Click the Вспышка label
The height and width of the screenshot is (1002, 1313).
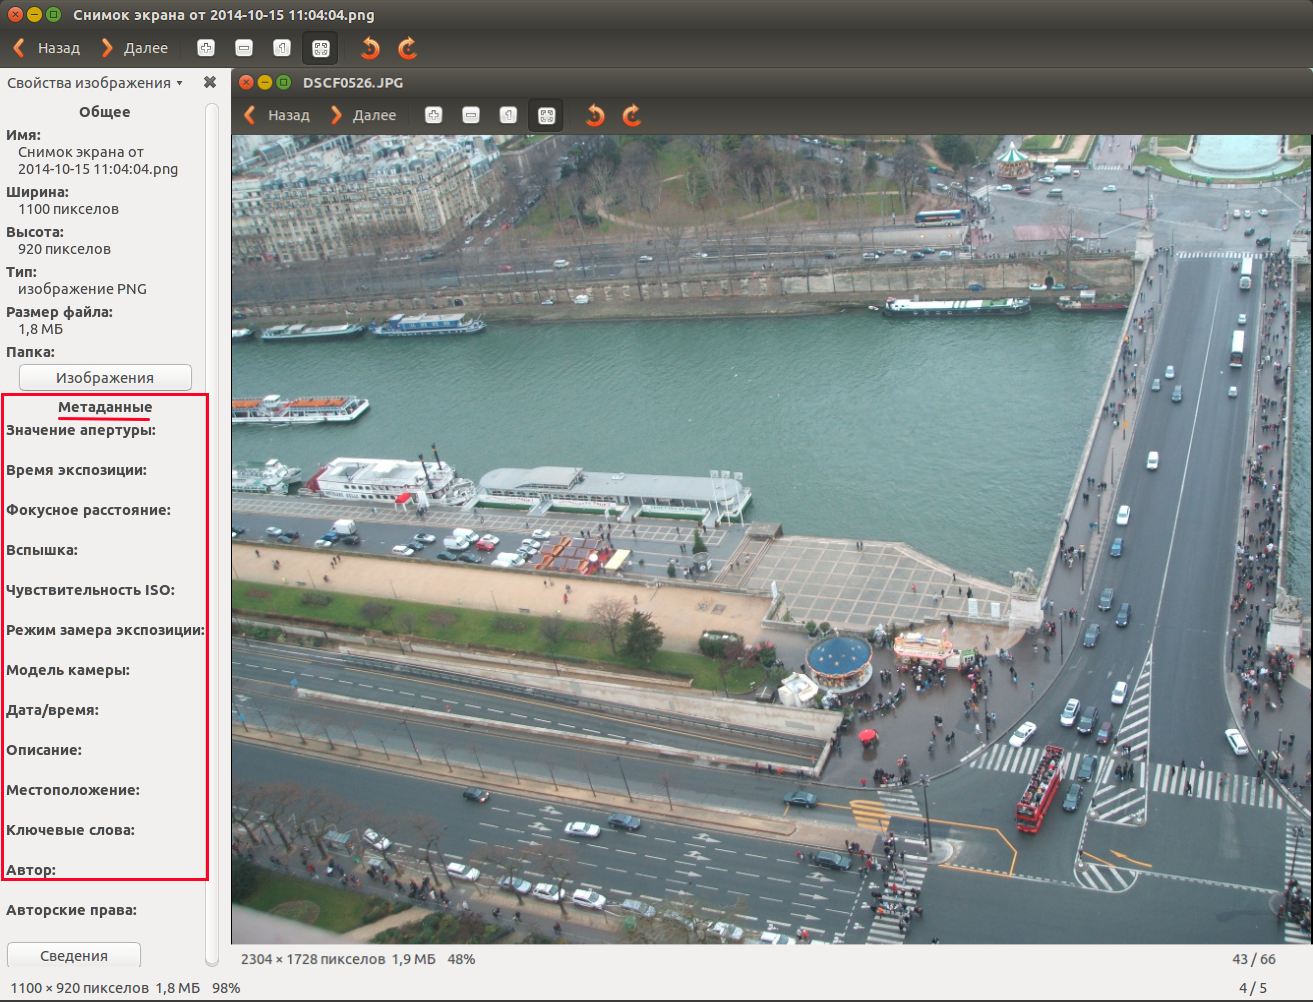coord(42,550)
